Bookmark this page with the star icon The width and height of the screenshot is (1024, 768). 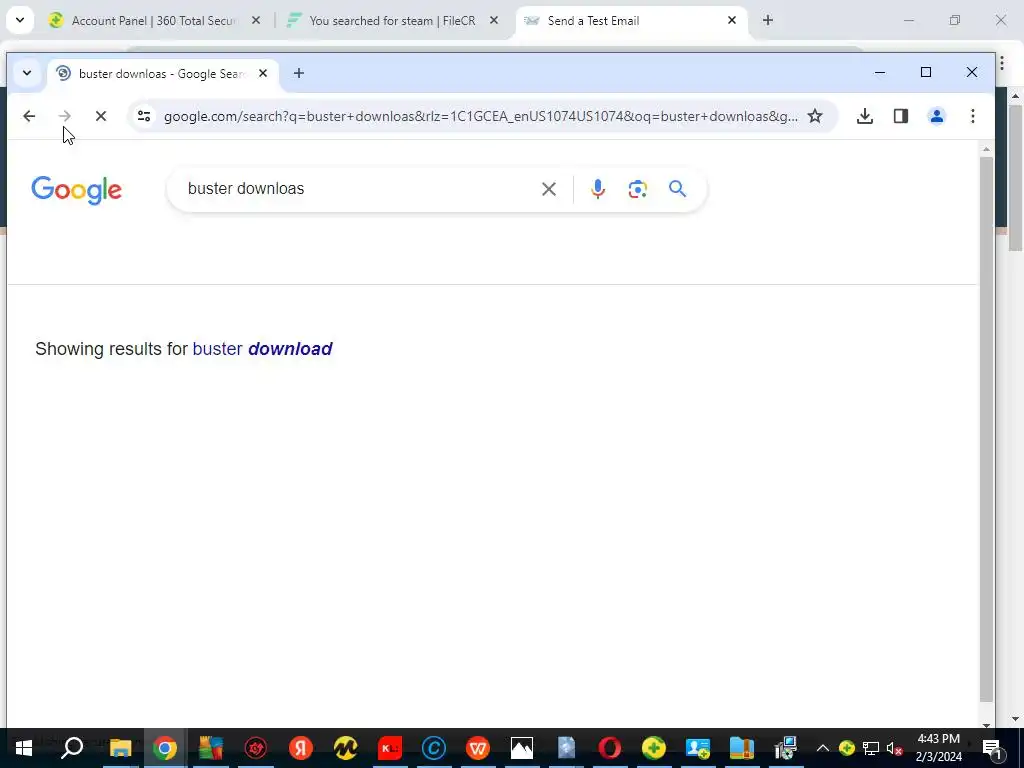(x=814, y=116)
